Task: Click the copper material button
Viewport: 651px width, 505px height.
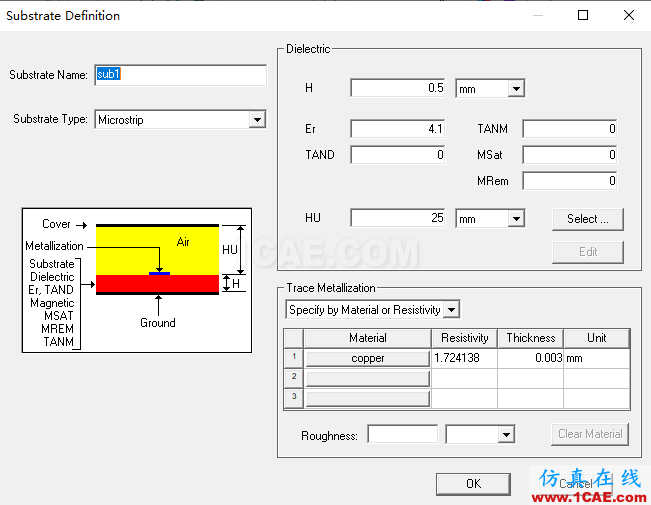Action: 367,358
